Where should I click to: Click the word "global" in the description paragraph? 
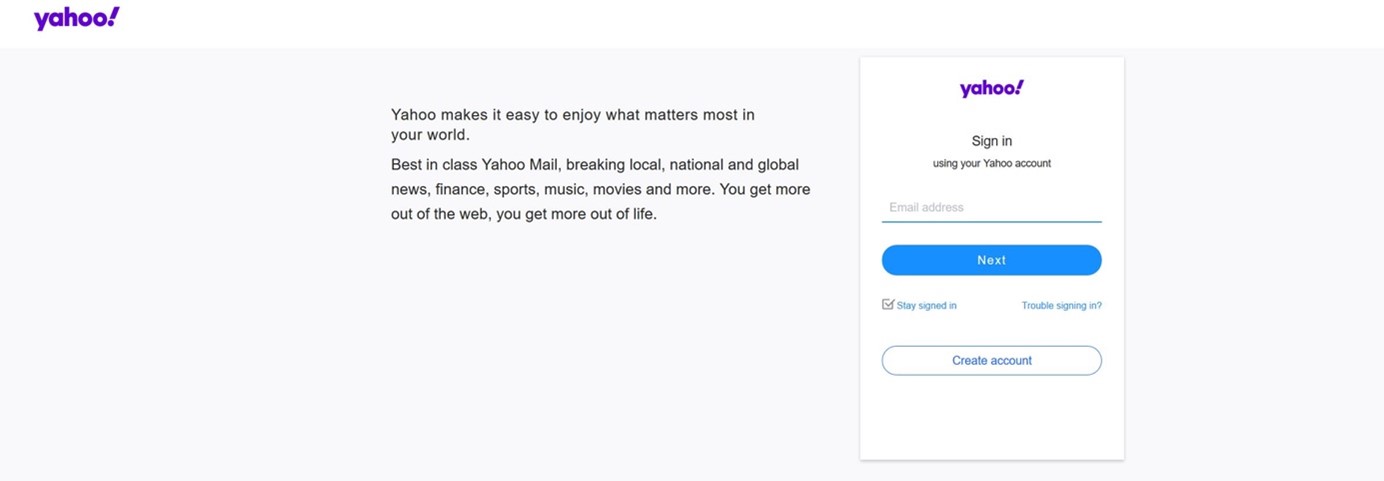[778, 165]
